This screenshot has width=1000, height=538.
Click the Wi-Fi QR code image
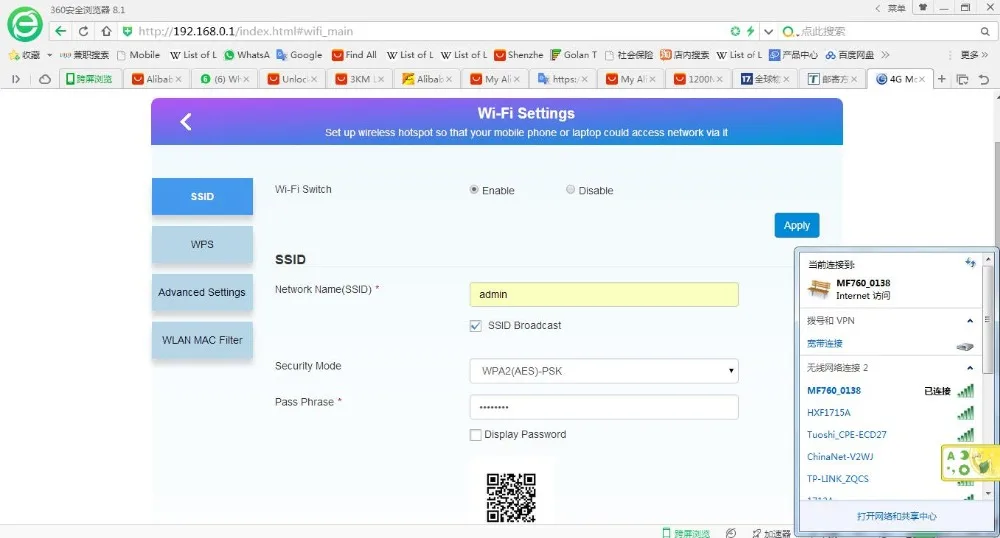coord(511,498)
